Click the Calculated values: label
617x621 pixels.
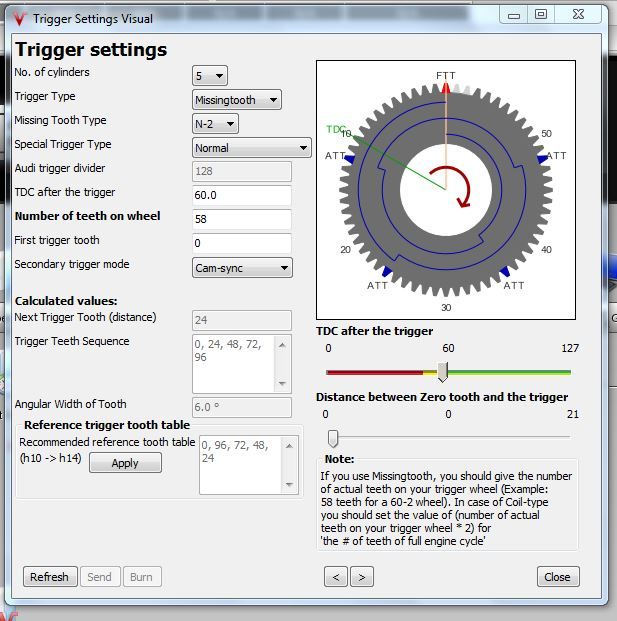click(x=66, y=301)
